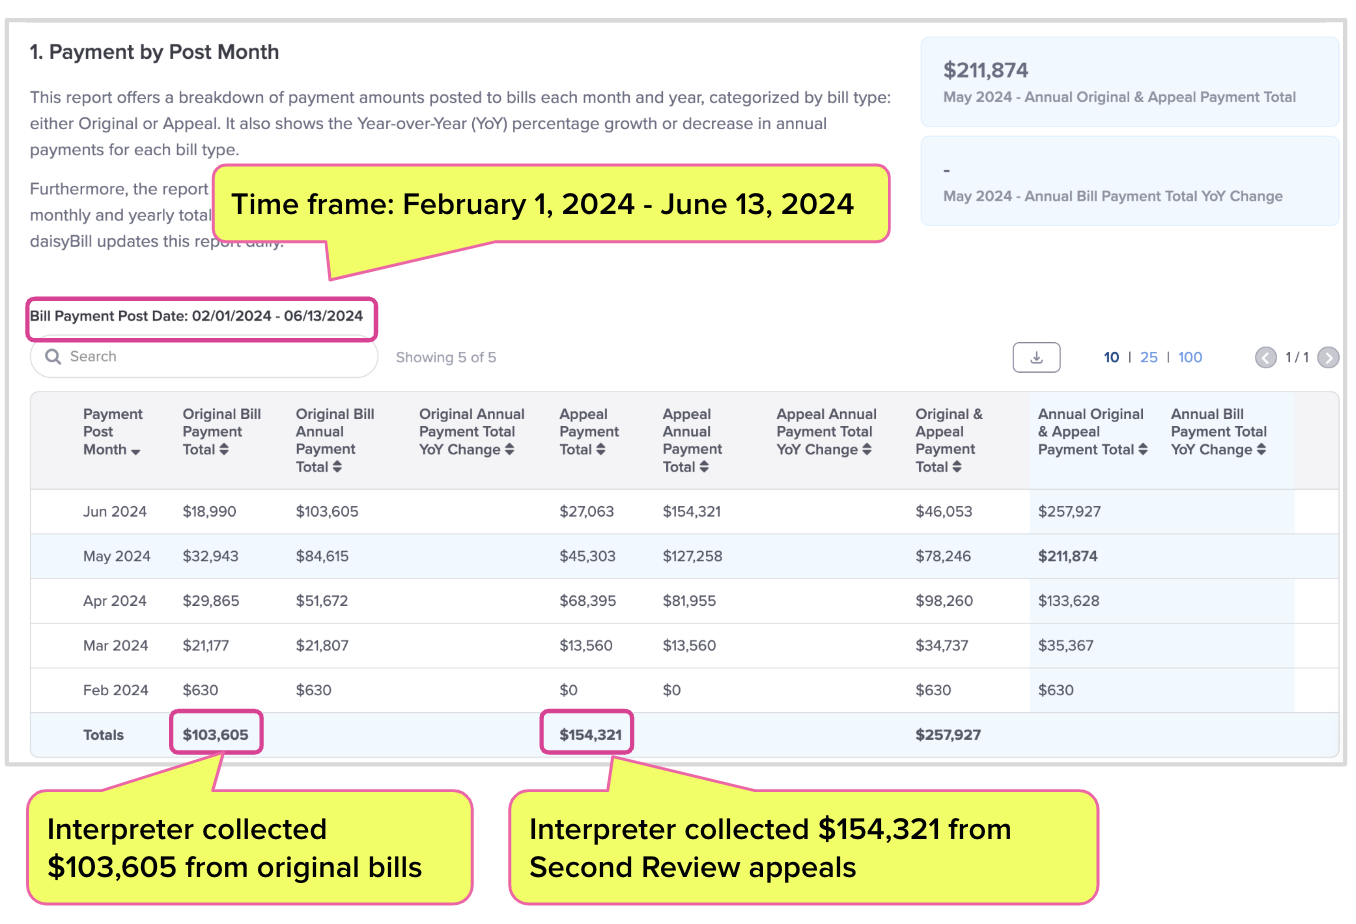Sort by Annual Bill Payment Total YoY Change
This screenshot has width=1356, height=924.
pyautogui.click(x=1261, y=450)
